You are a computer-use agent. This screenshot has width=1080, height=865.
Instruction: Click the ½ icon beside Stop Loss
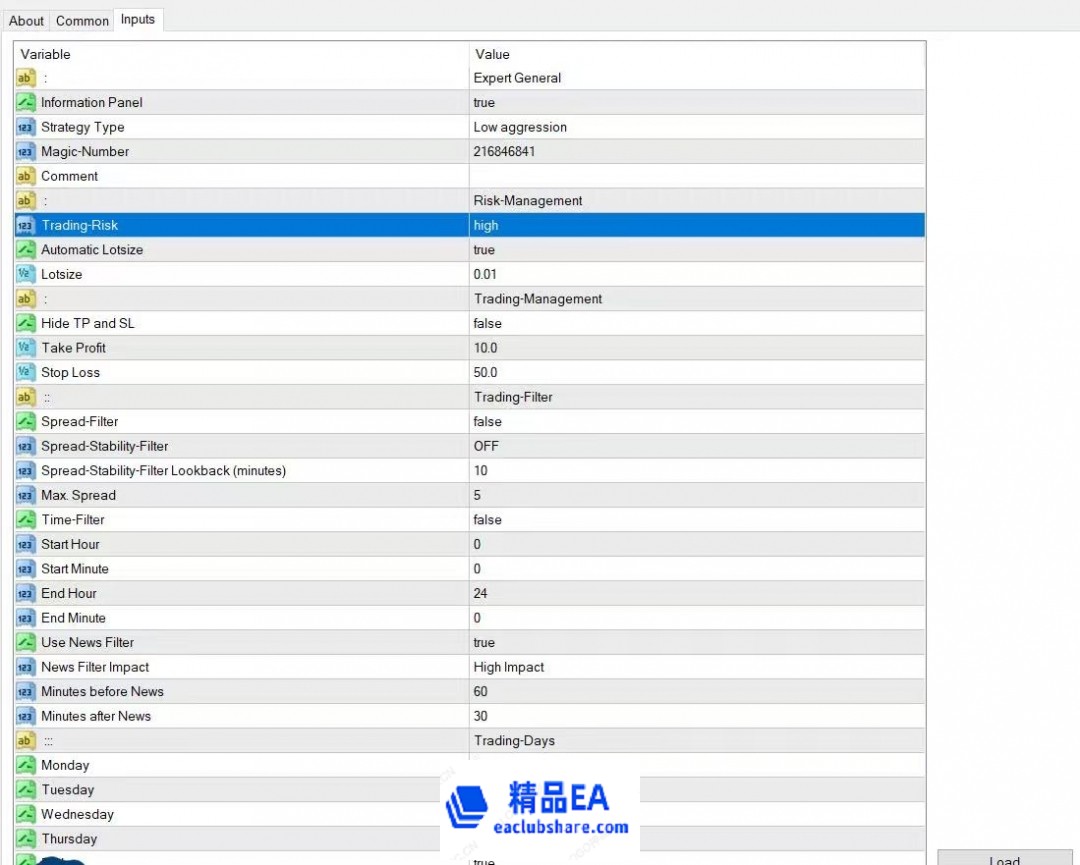point(25,372)
